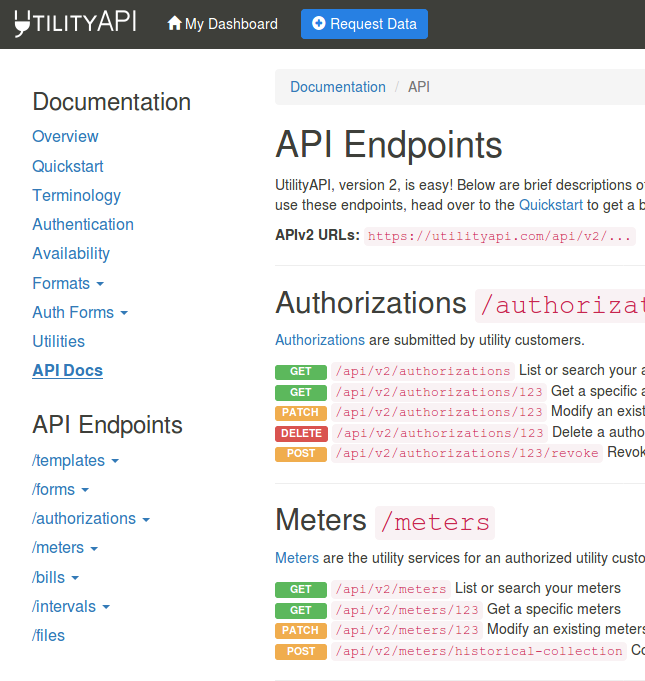The width and height of the screenshot is (645, 681).
Task: Expand the /forms endpoint menu
Action: [60, 490]
